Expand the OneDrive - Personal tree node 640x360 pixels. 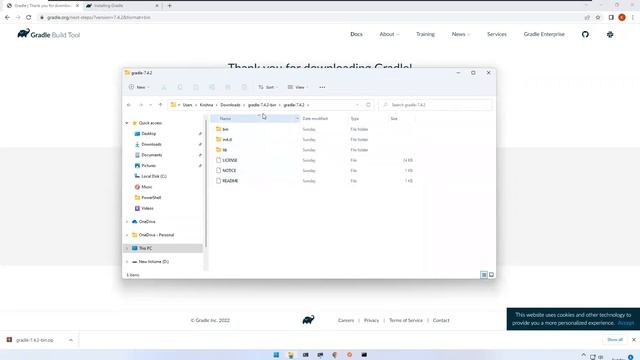coord(127,235)
